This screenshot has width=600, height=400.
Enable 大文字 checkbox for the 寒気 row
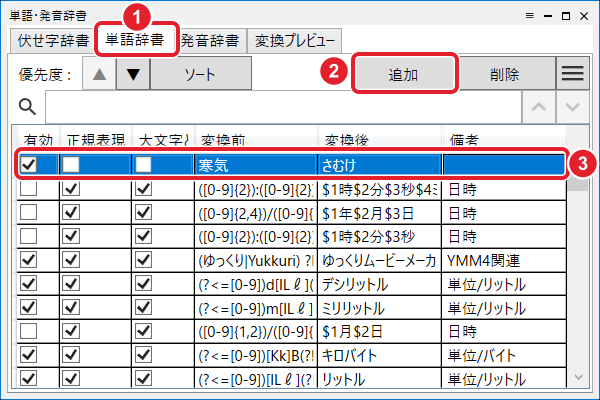(143, 165)
